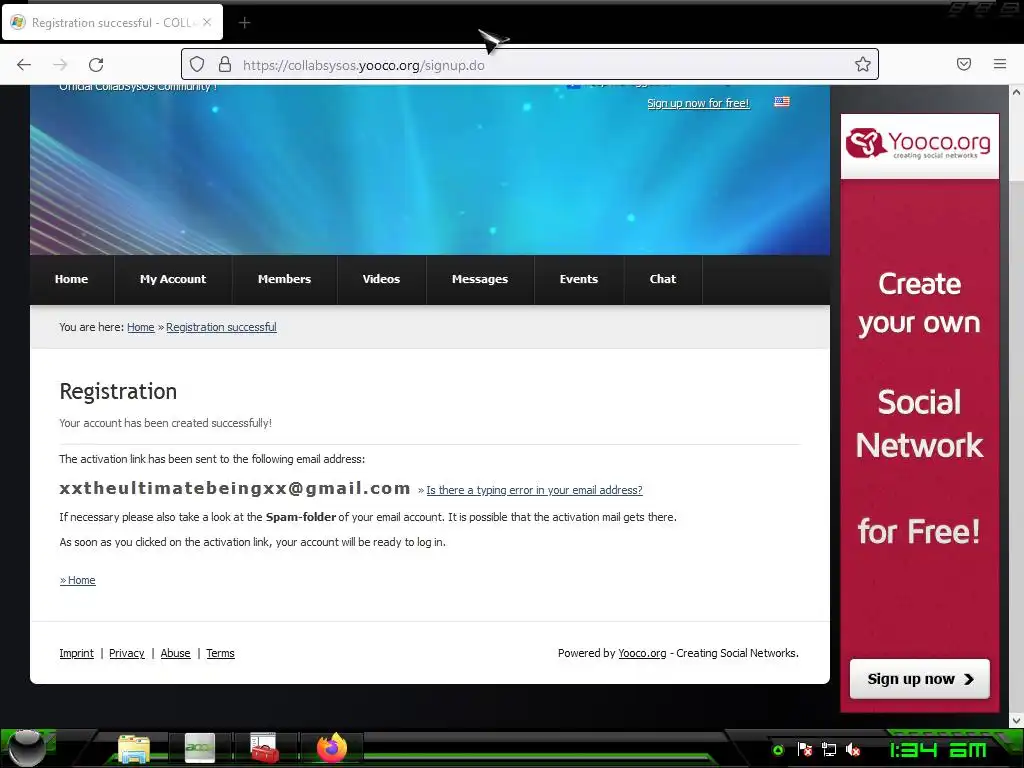The width and height of the screenshot is (1024, 768).
Task: Follow the '» Home' link below the message
Action: point(78,580)
